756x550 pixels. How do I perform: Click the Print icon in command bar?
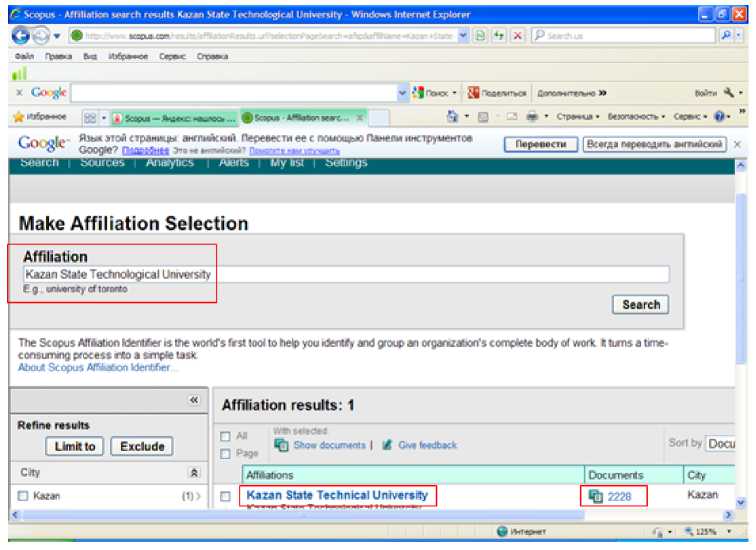click(x=532, y=117)
